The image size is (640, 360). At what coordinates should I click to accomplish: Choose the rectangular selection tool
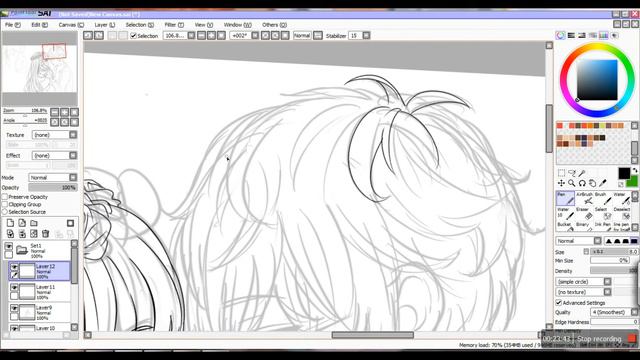click(562, 173)
